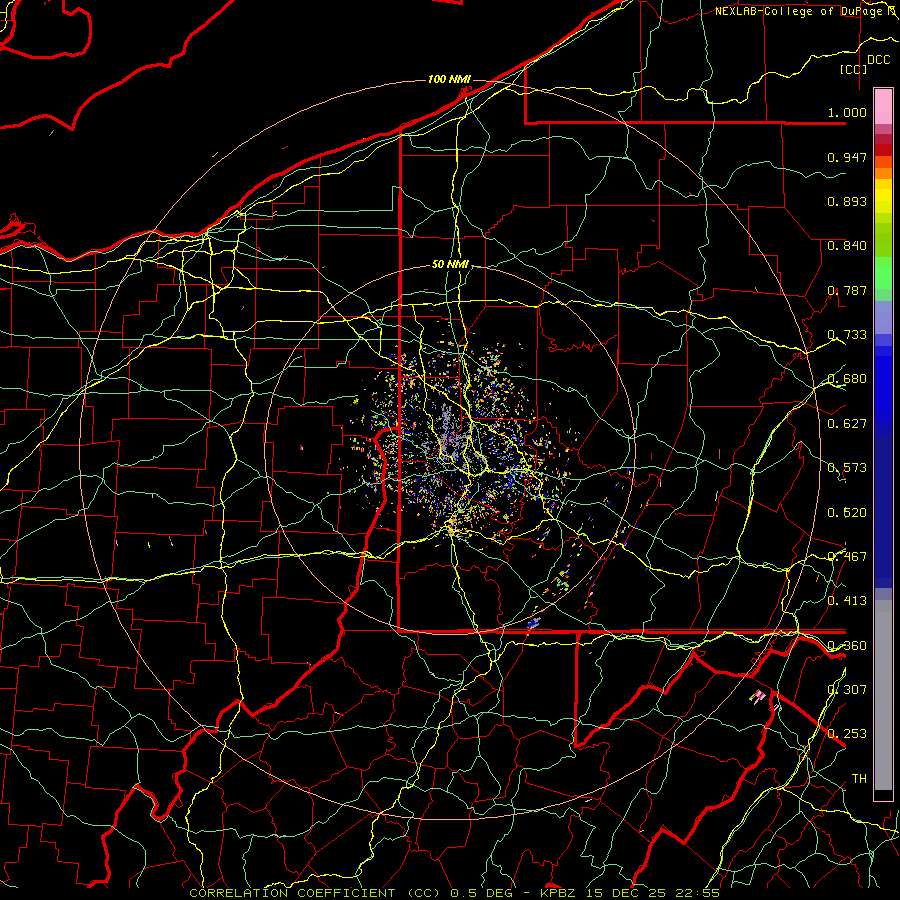Screen dimensions: 900x900
Task: Pick the periwinkle segment of color bar
Action: (883, 317)
